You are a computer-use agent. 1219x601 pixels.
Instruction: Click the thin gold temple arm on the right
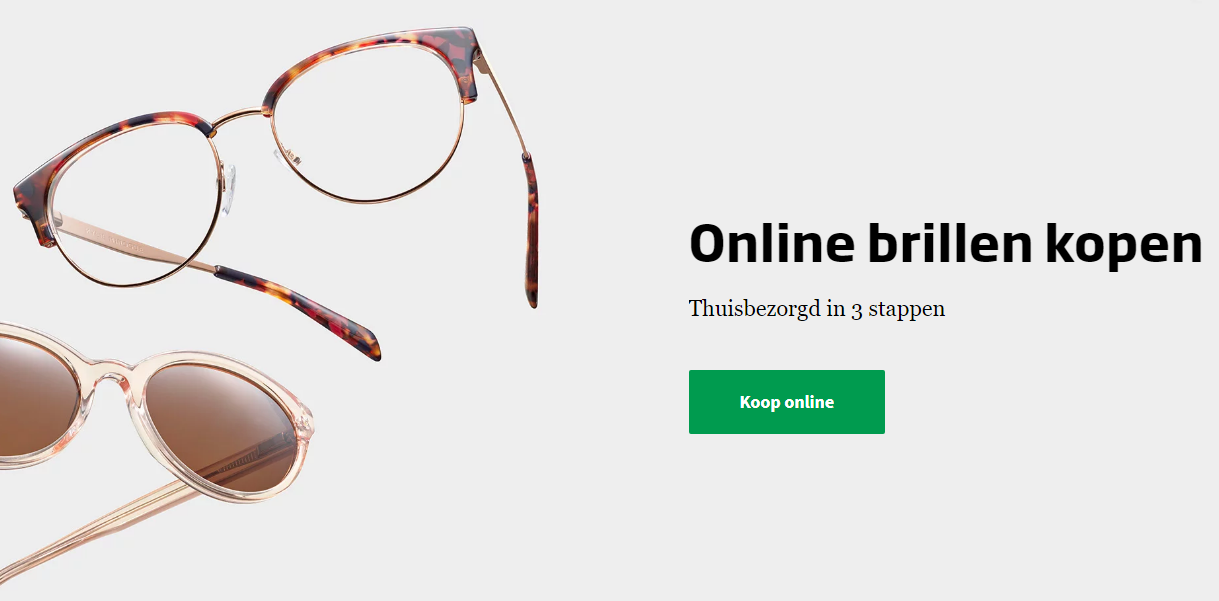pyautogui.click(x=500, y=100)
